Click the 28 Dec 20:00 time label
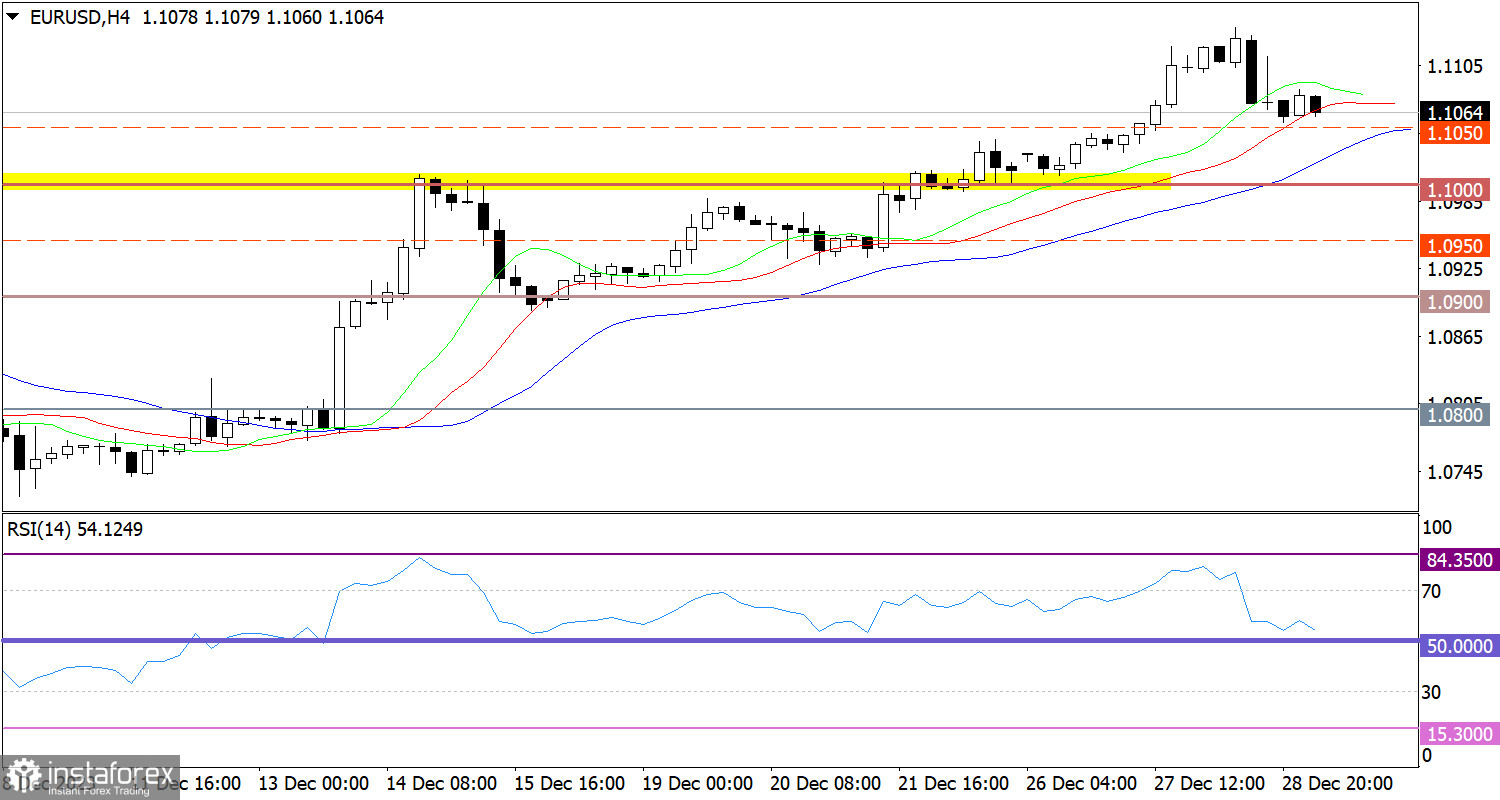The width and height of the screenshot is (1500, 800). [x=1338, y=782]
